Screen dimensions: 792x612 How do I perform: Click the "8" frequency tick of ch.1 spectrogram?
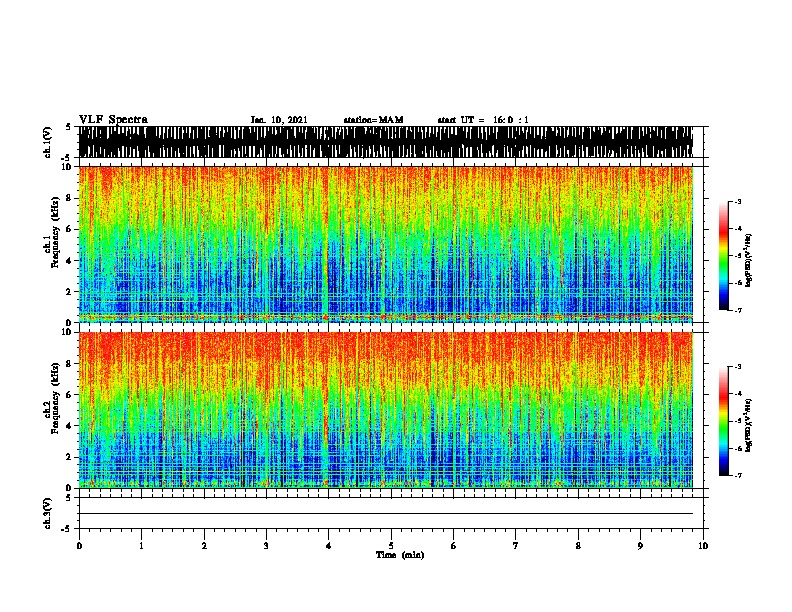[x=70, y=198]
